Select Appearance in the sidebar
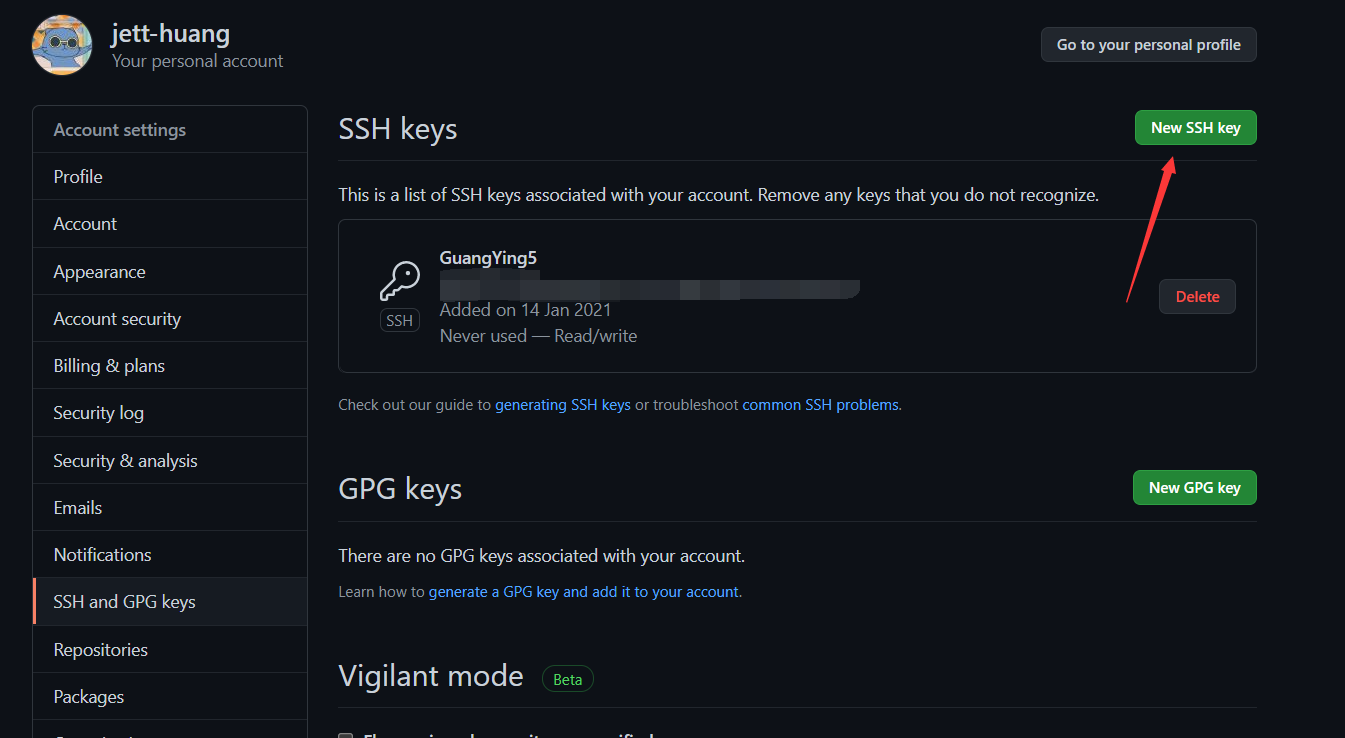The height and width of the screenshot is (738, 1345). 99,272
